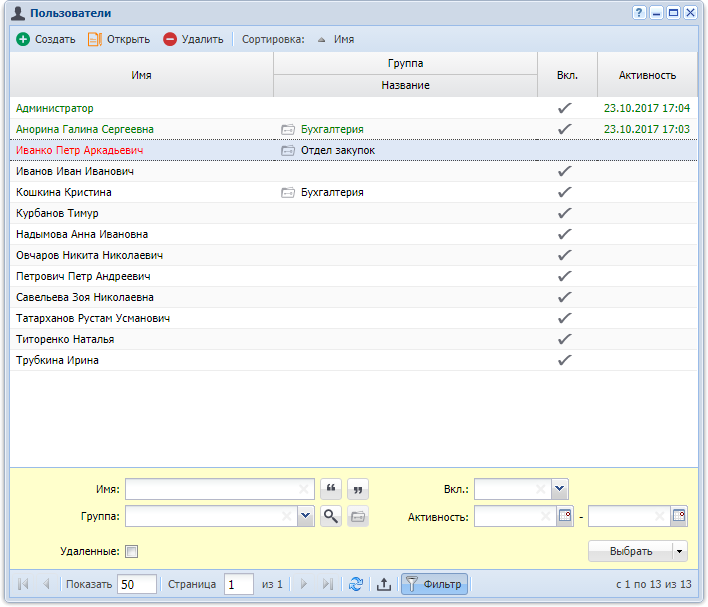
Task: Click enabled checkmark in Савельева Зоя Николаевна row
Action: click(564, 297)
